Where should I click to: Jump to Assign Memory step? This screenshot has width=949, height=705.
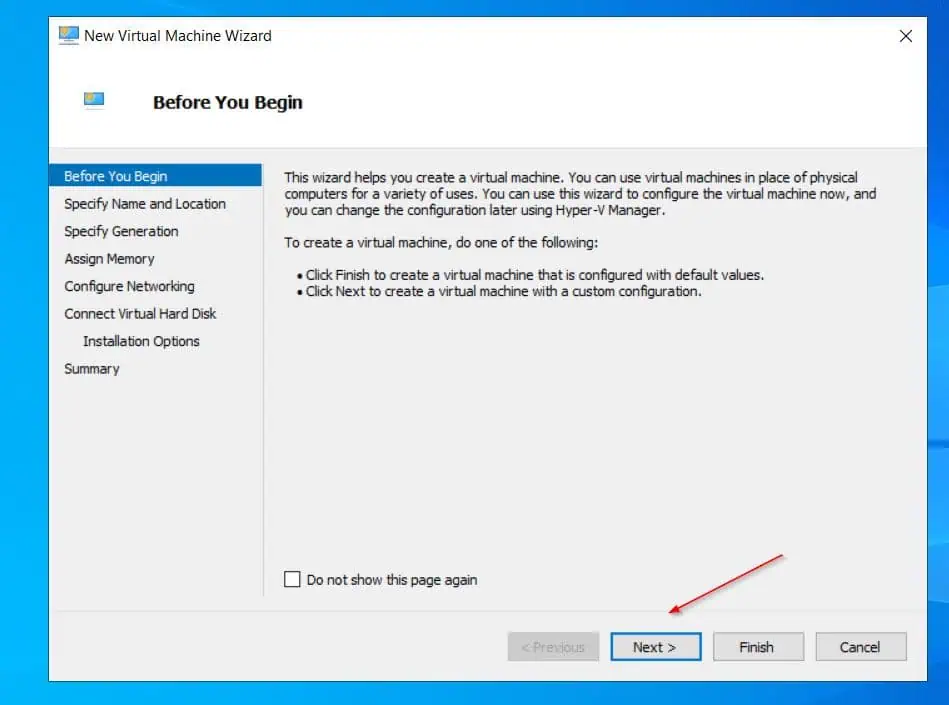pyautogui.click(x=109, y=259)
